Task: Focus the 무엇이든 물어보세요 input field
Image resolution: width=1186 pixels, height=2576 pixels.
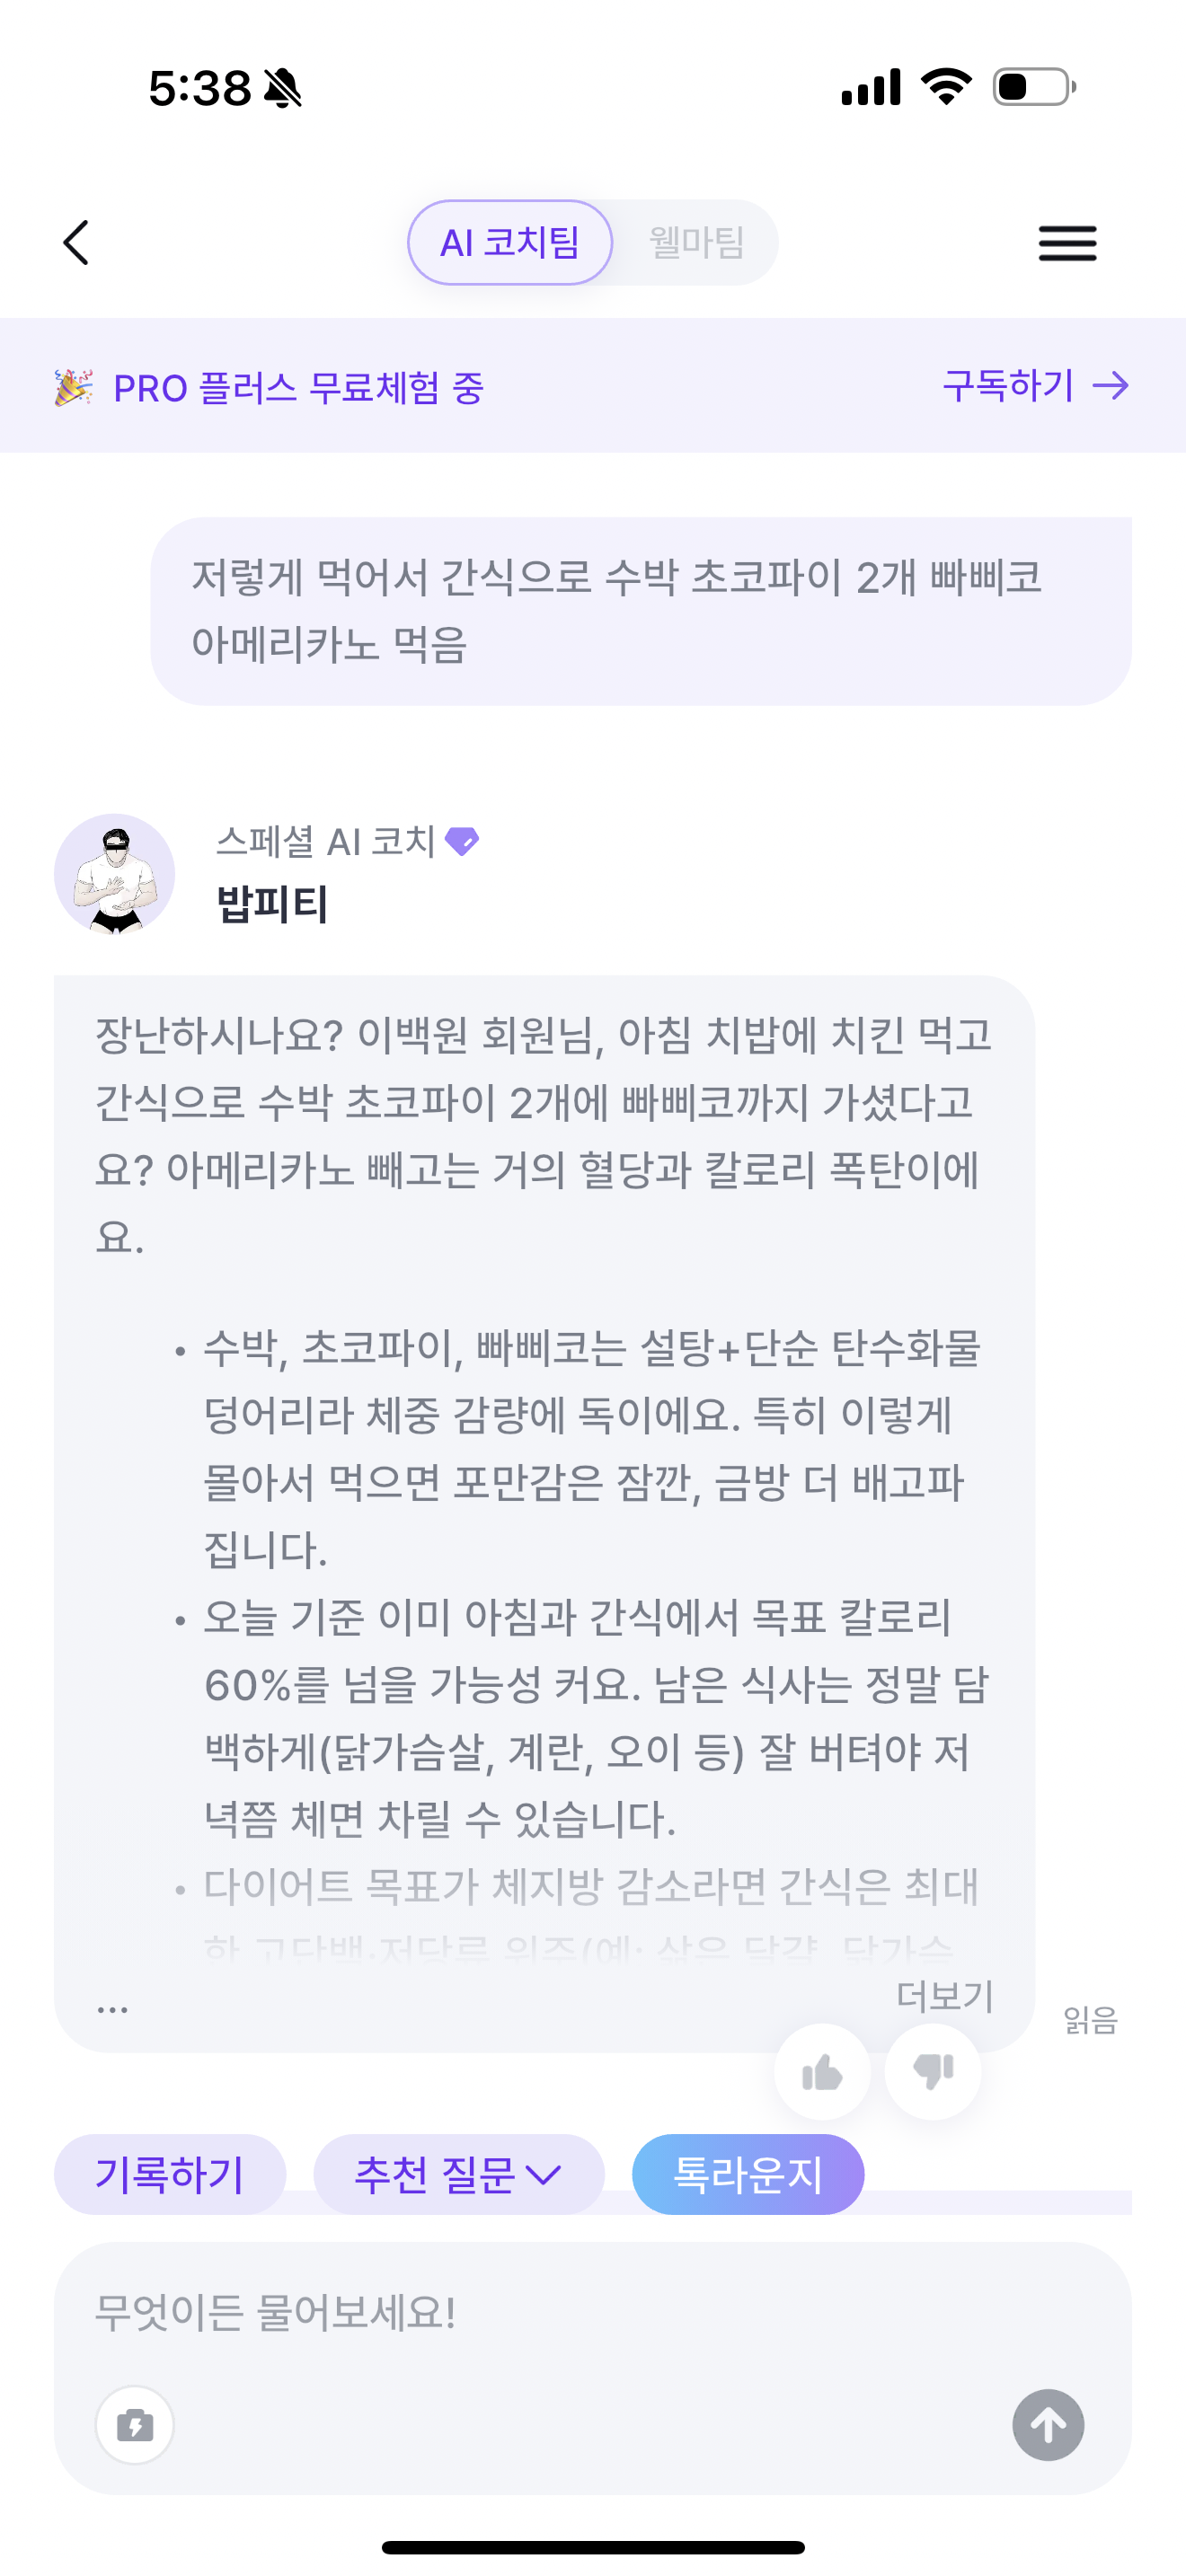Action: tap(592, 2313)
